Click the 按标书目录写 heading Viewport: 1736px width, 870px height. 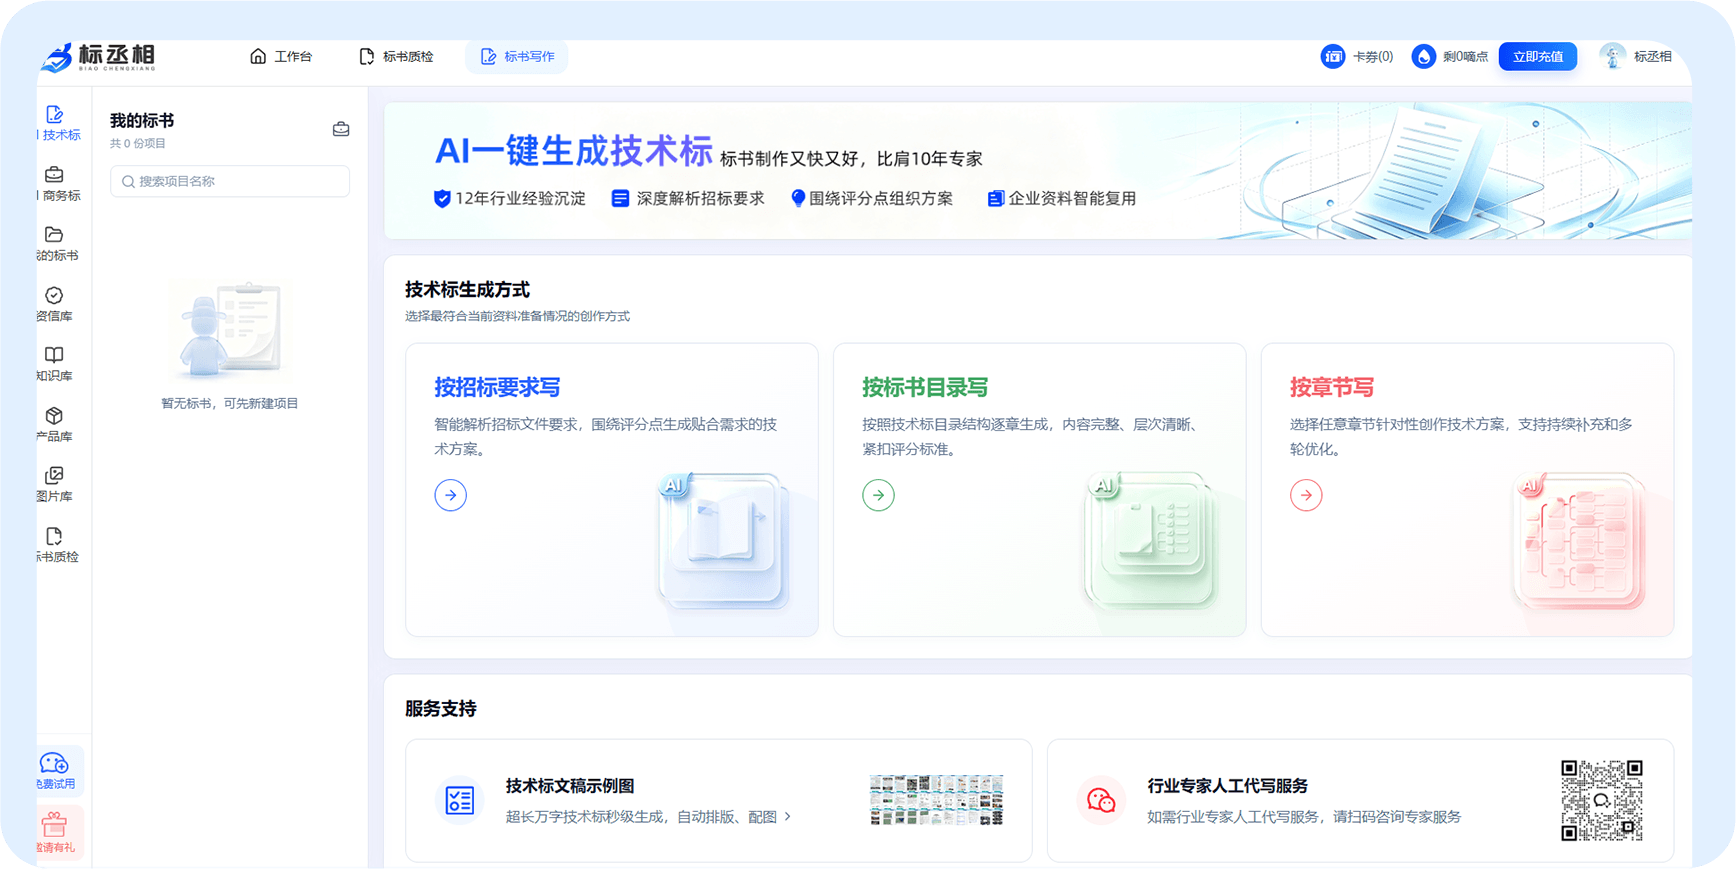pyautogui.click(x=925, y=387)
